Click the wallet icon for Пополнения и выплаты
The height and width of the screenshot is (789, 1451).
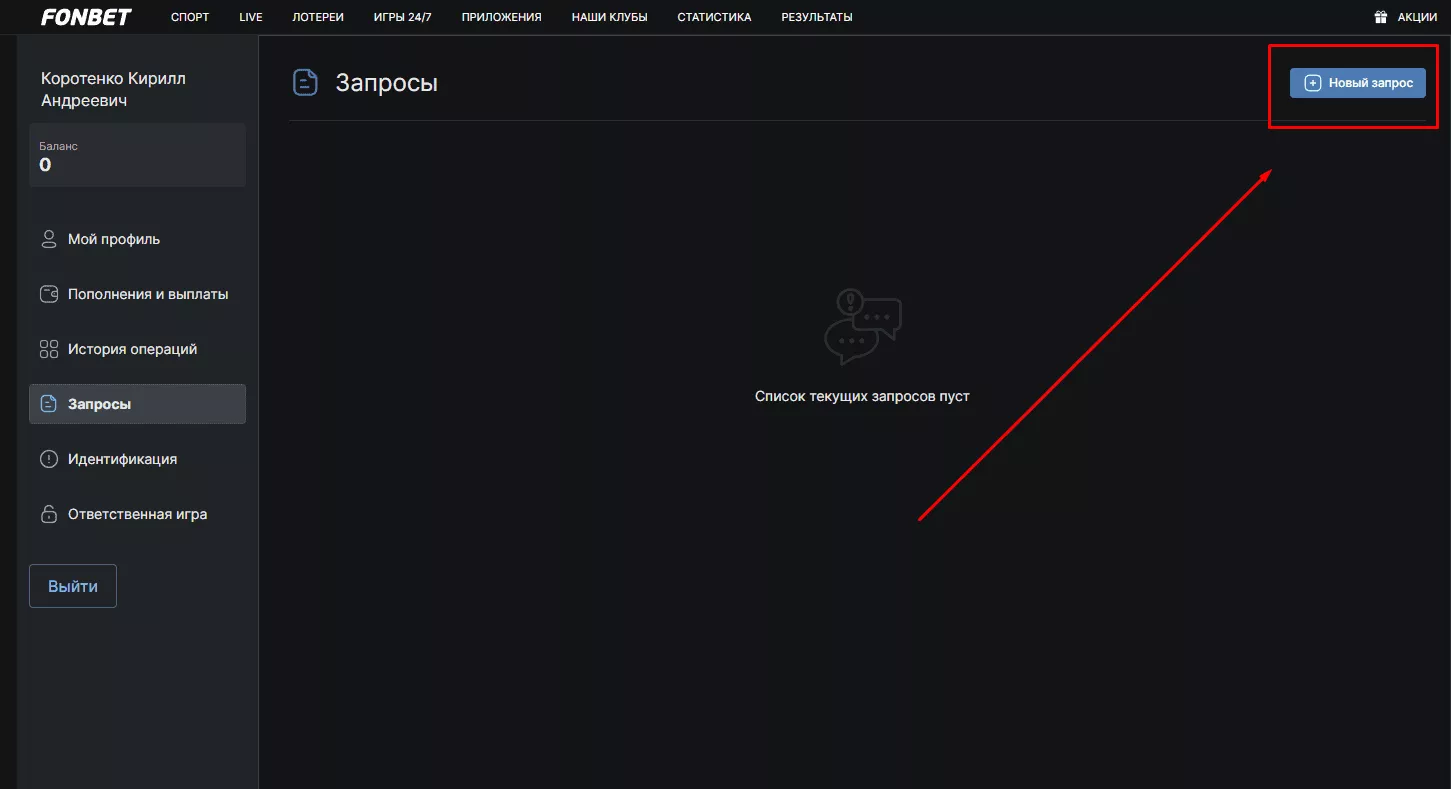pos(48,294)
